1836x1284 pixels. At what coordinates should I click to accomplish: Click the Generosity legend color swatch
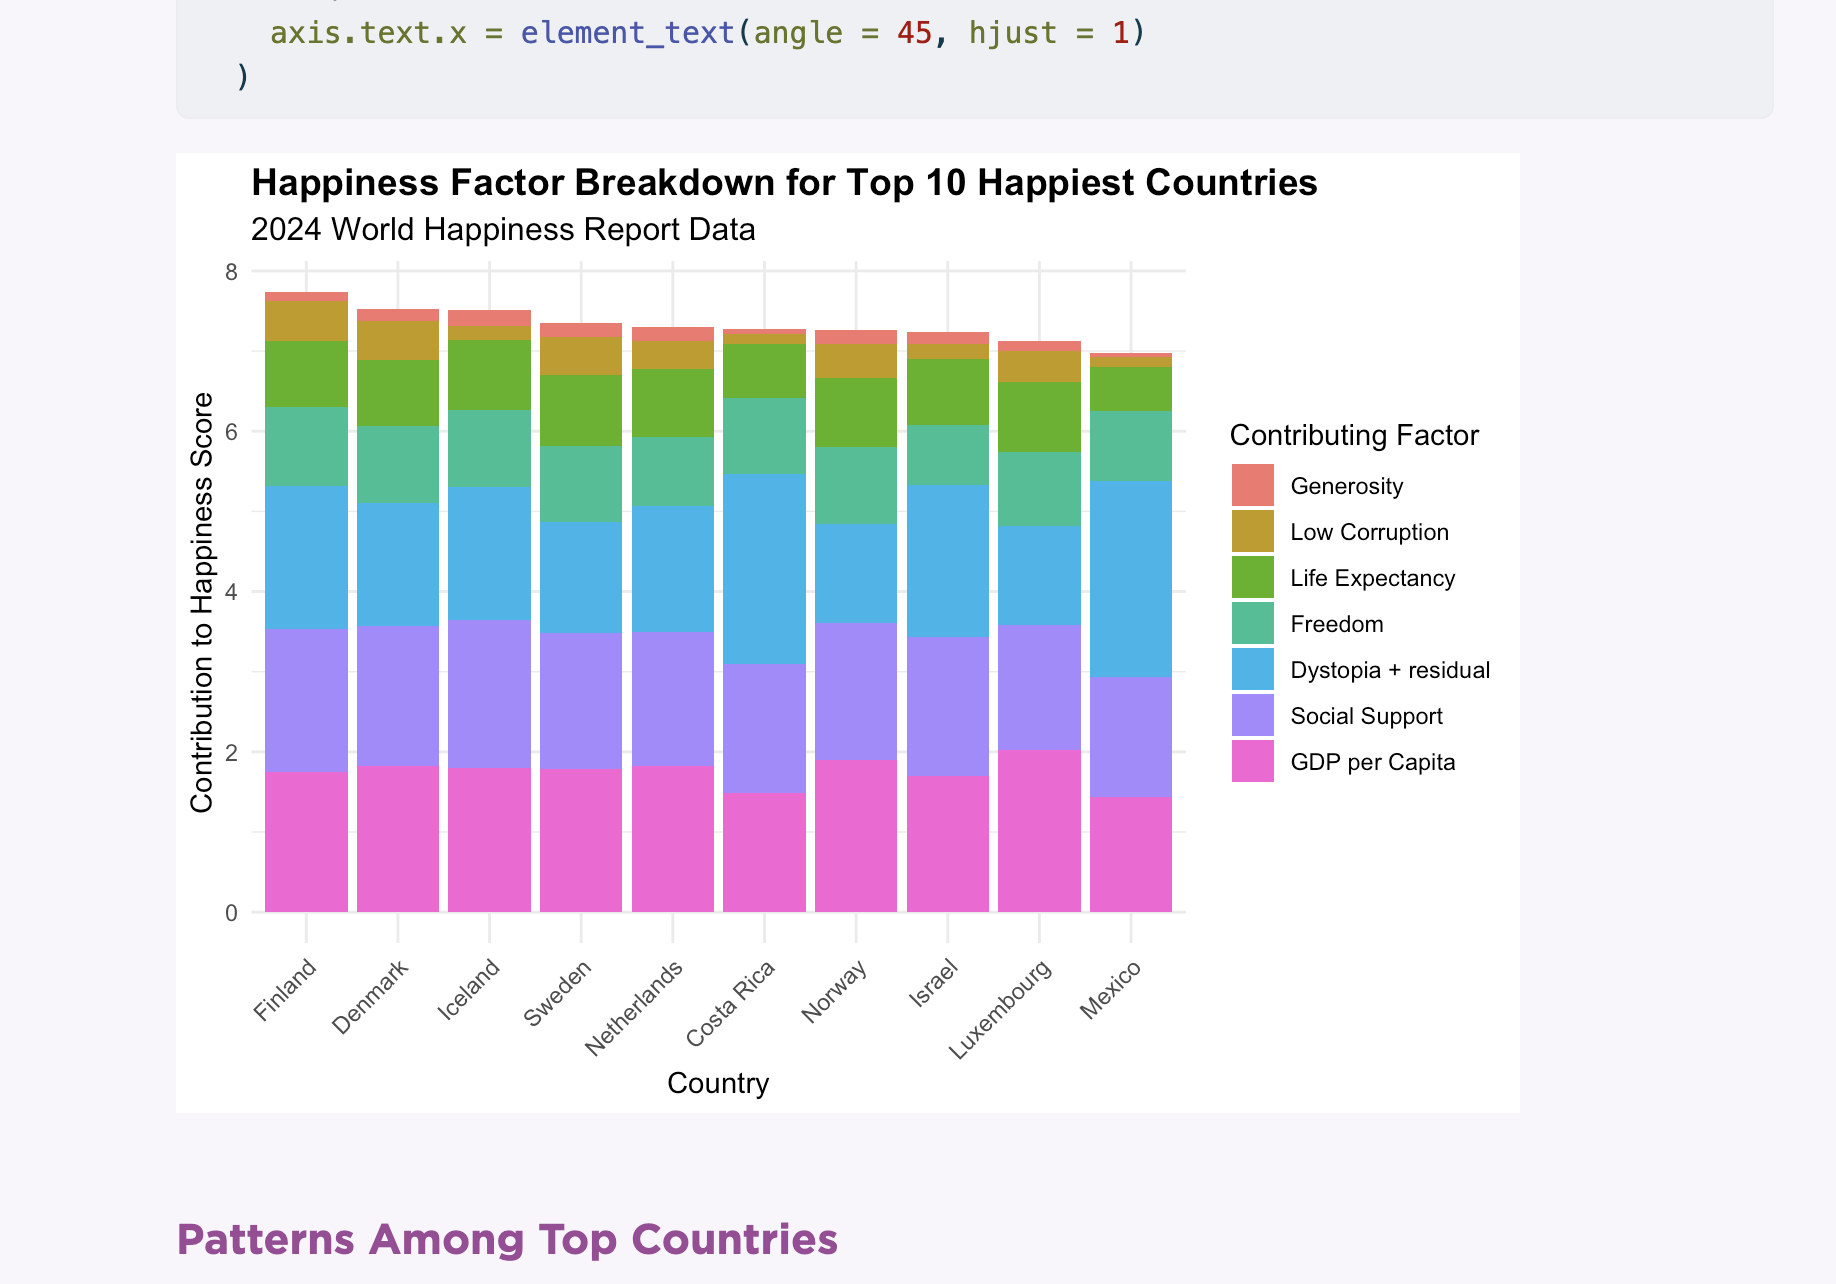click(1252, 485)
